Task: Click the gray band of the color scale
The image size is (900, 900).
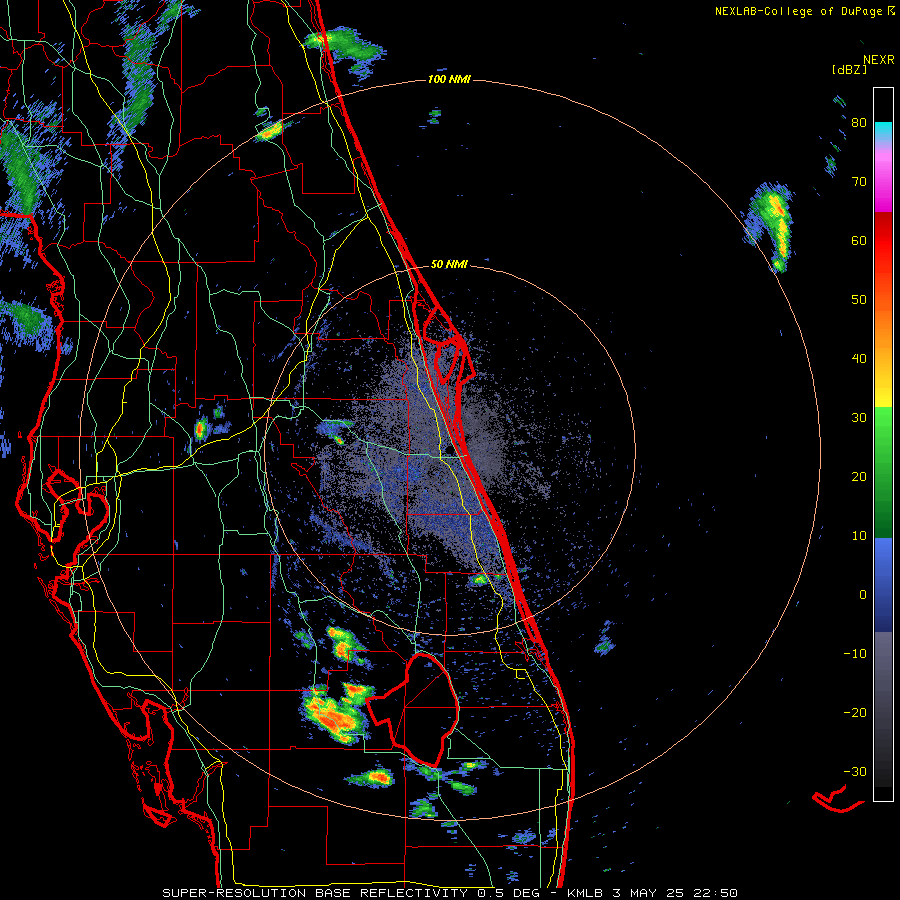Action: click(883, 683)
